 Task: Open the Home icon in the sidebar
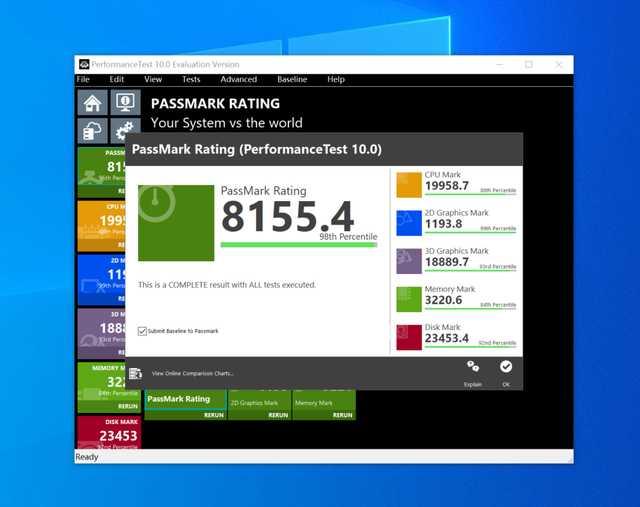point(93,103)
